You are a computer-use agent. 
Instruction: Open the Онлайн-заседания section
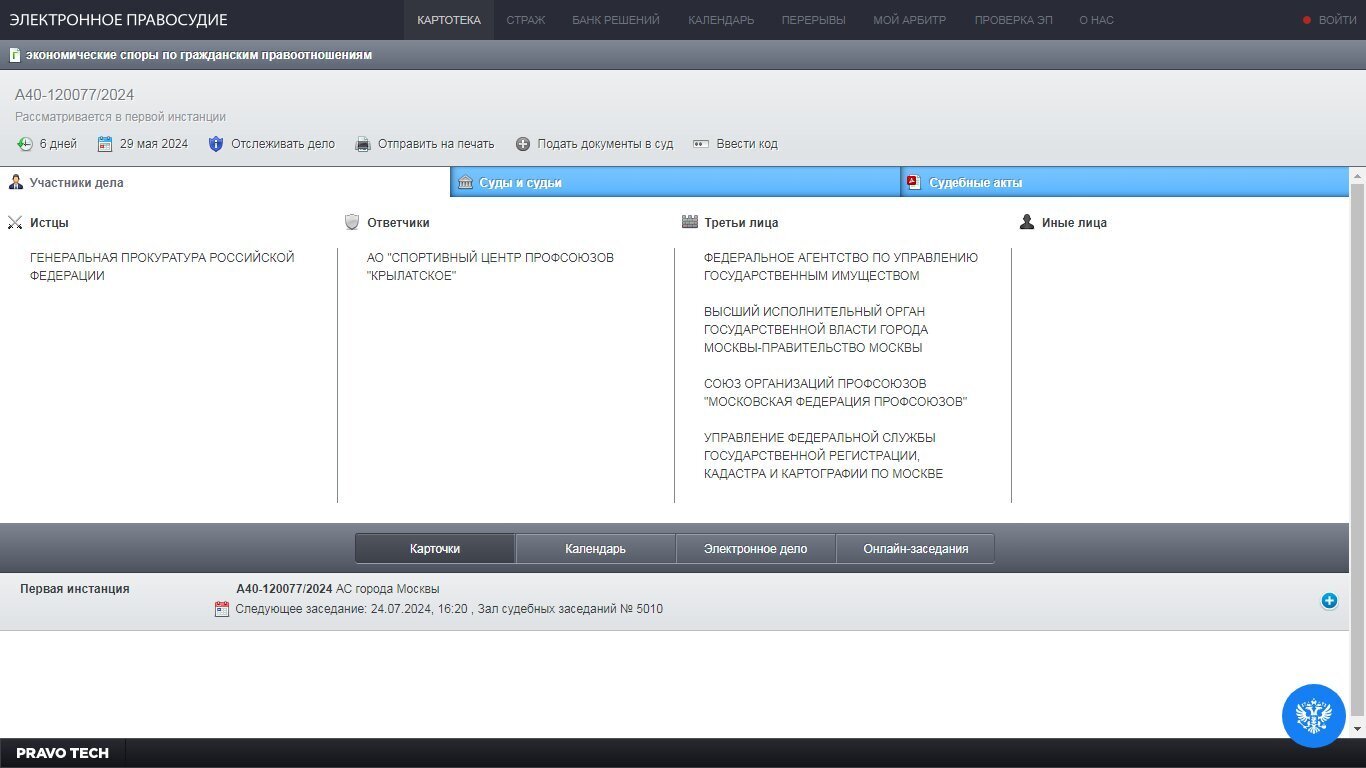915,549
